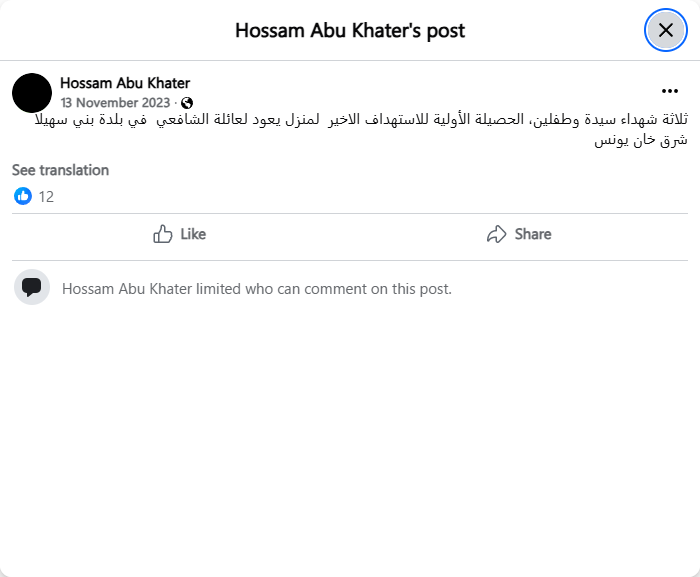This screenshot has height=577, width=700.
Task: Select the Share text label
Action: [533, 234]
